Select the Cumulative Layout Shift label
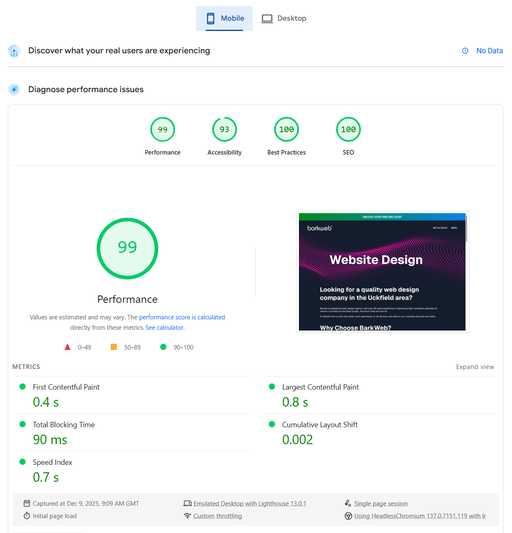This screenshot has width=512, height=533. tap(320, 425)
